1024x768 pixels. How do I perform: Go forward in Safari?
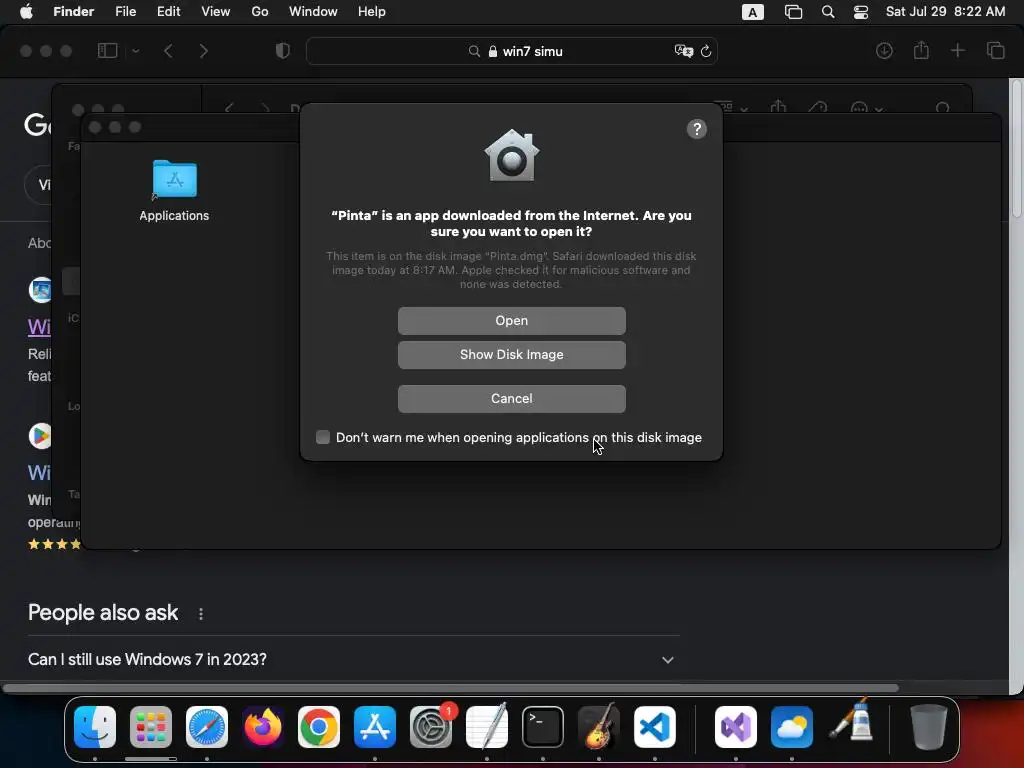204,51
